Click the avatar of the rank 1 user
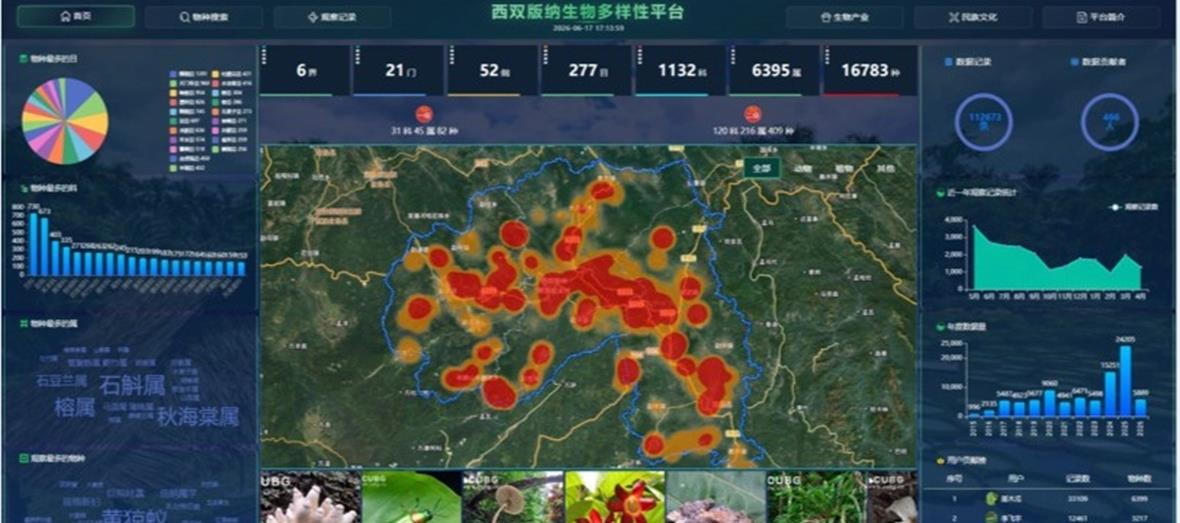This screenshot has height=523, width=1180. (993, 498)
